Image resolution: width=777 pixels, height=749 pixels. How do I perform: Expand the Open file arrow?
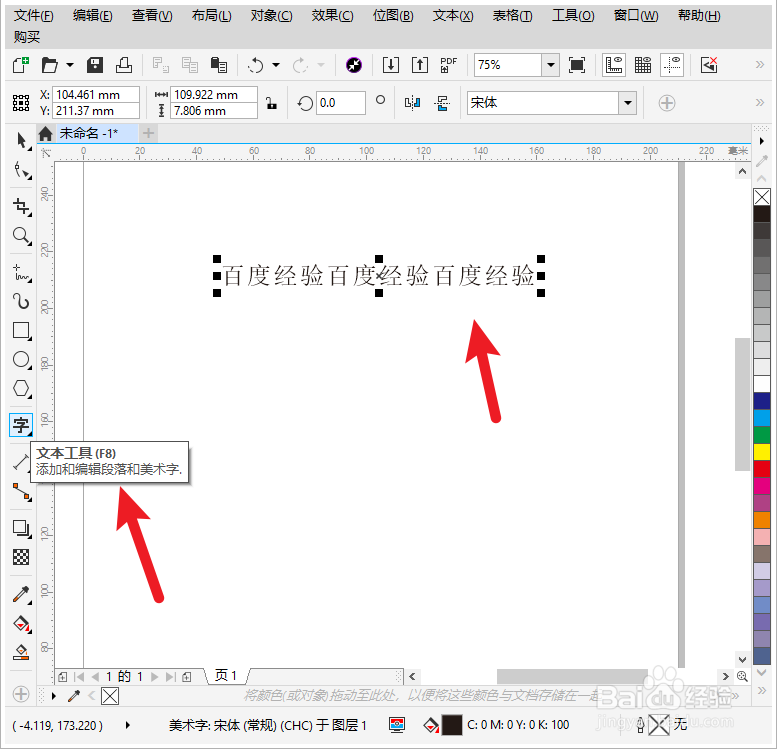pos(70,65)
